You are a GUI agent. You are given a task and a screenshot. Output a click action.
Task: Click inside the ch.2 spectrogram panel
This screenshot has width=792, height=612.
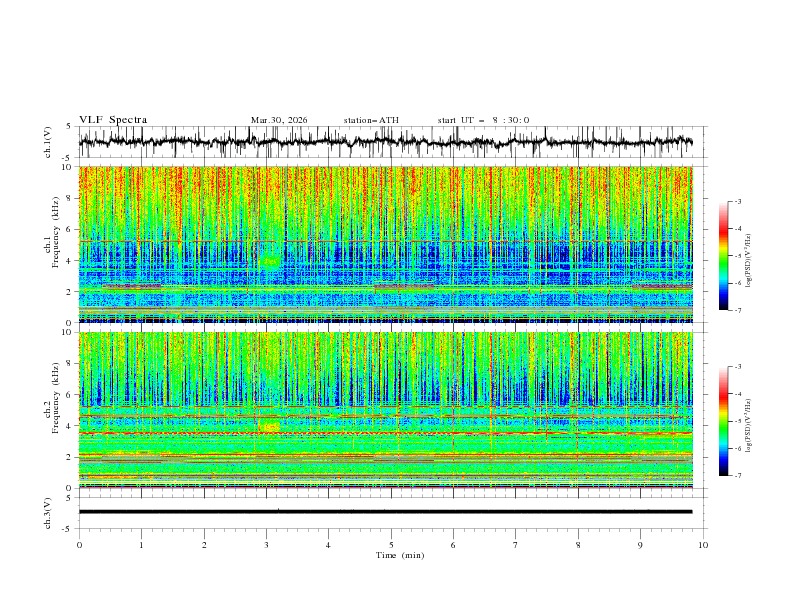click(x=385, y=410)
